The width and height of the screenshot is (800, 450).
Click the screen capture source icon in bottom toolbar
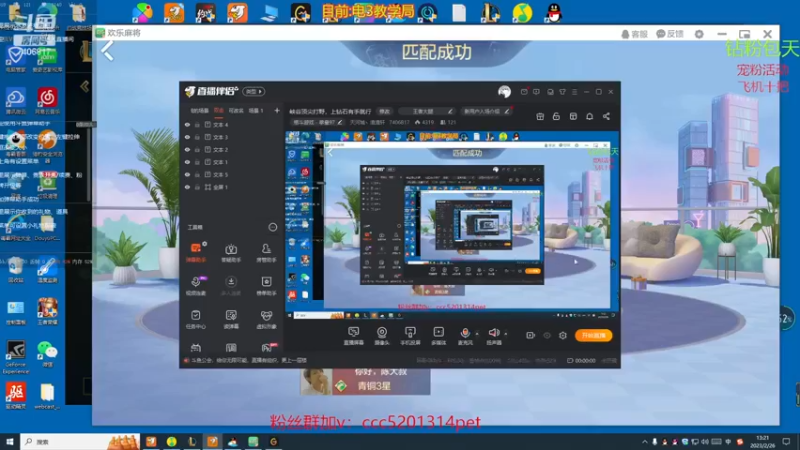point(354,336)
